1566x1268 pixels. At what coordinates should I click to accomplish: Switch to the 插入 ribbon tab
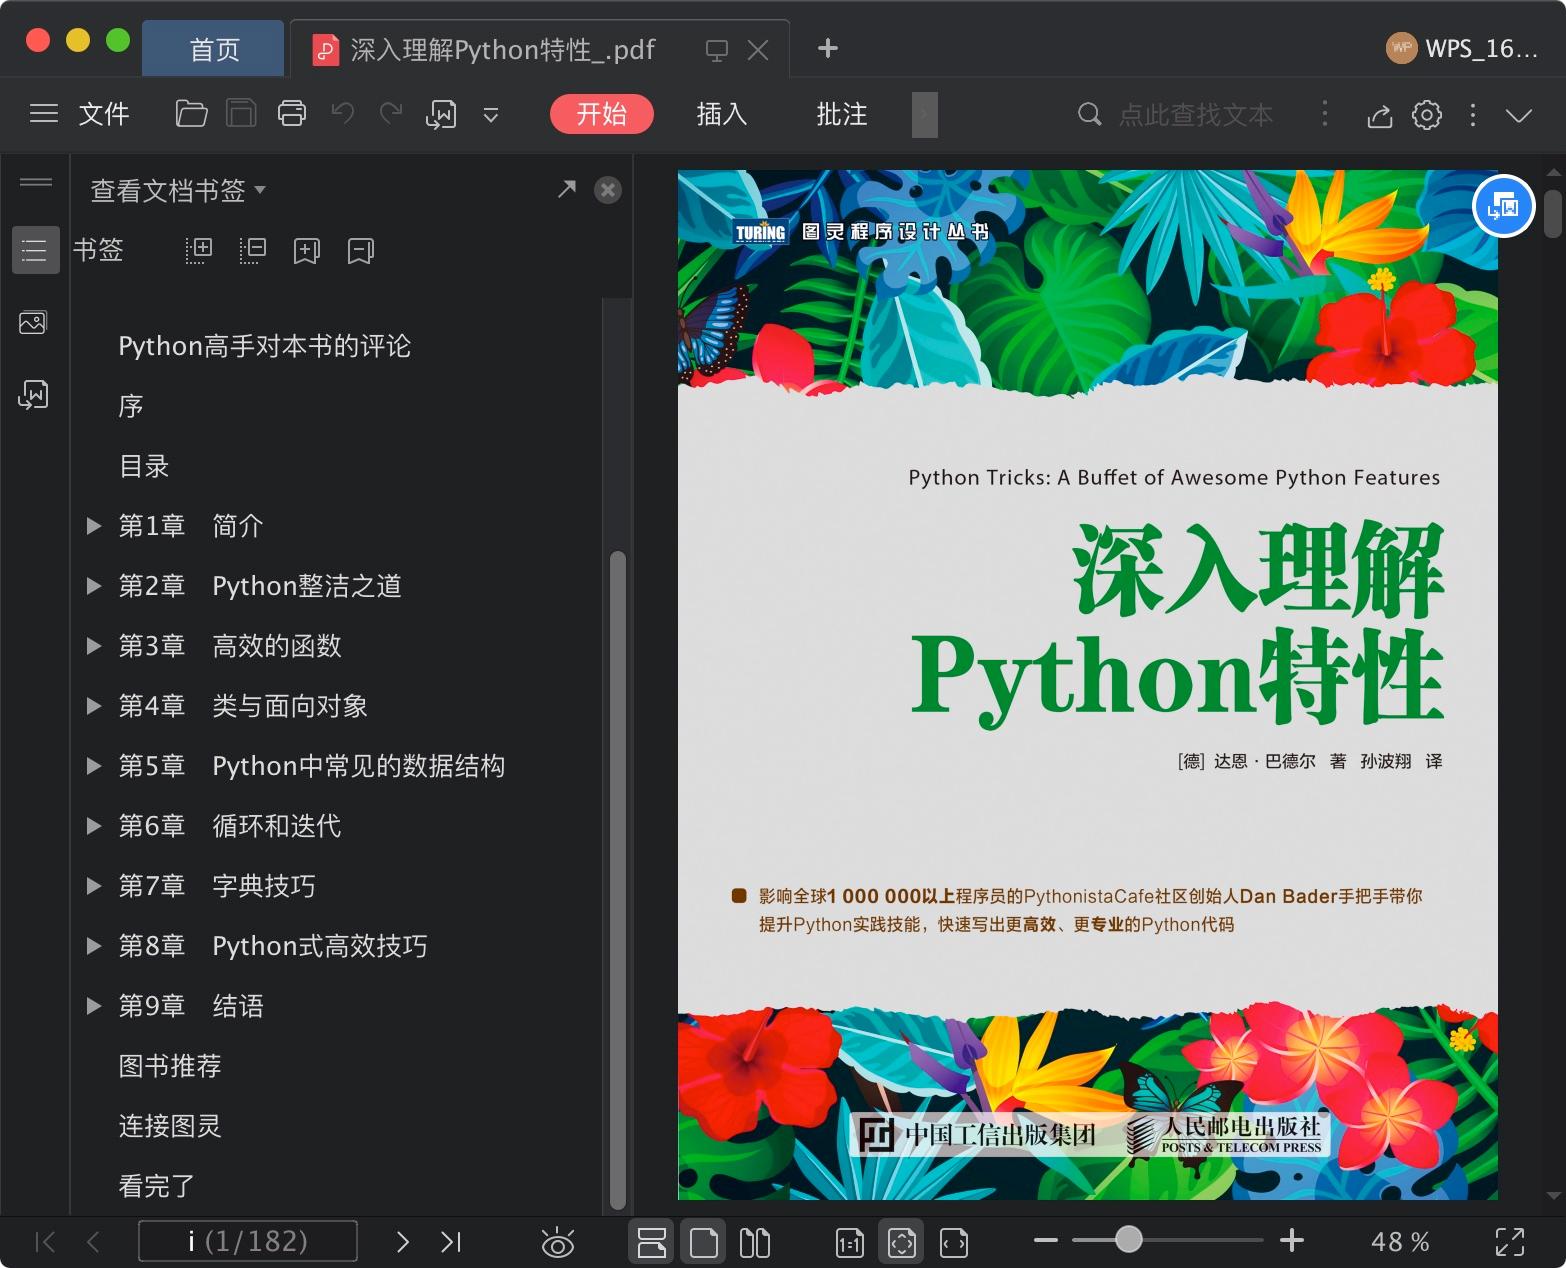pyautogui.click(x=722, y=114)
